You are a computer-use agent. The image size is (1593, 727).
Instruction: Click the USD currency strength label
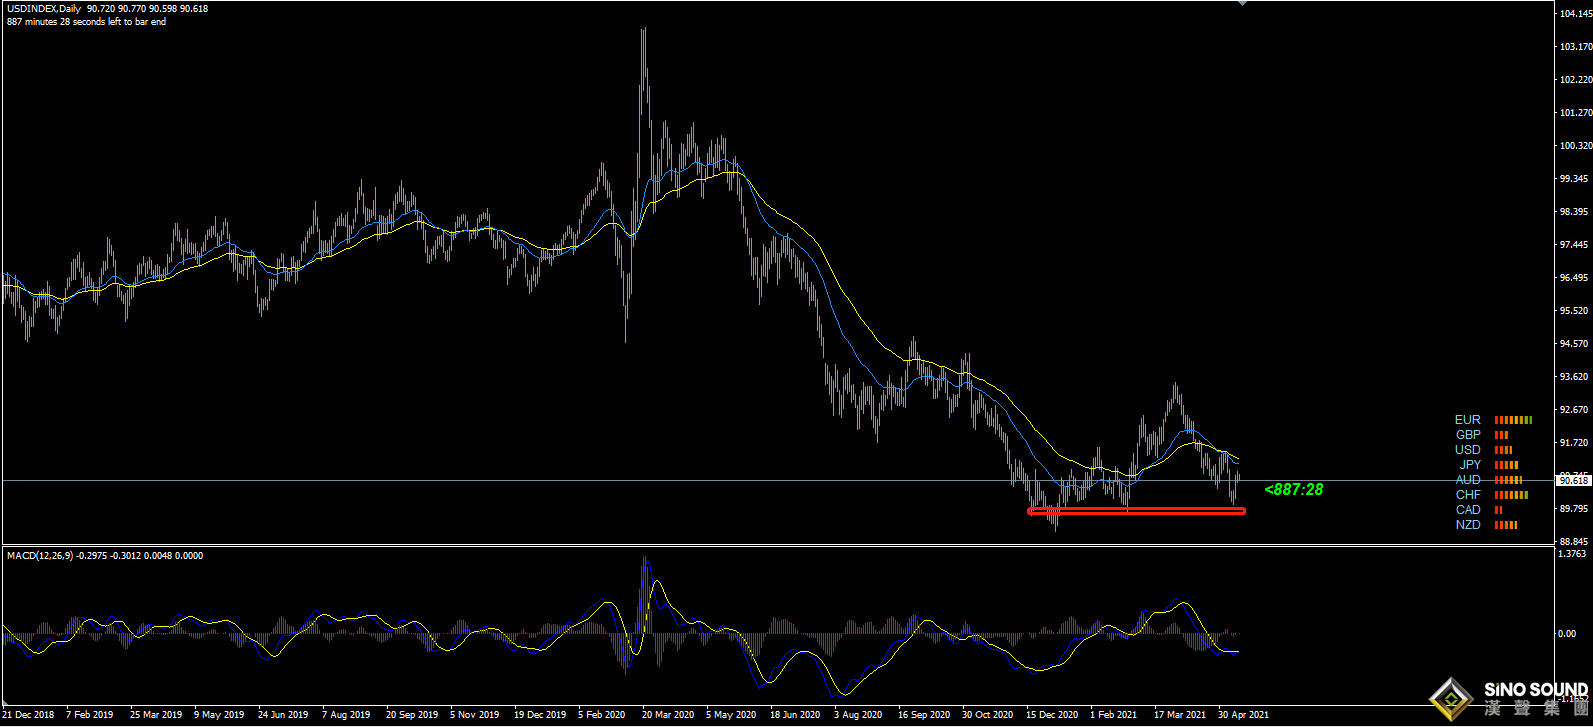click(x=1467, y=450)
